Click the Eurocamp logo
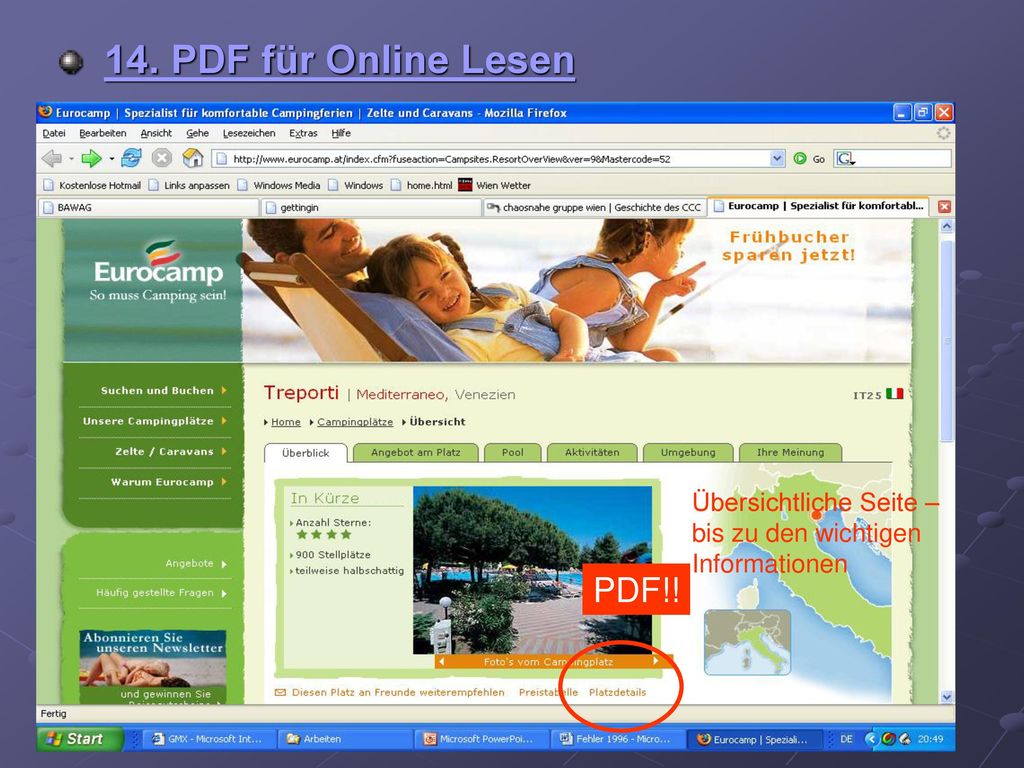The image size is (1024, 768). point(157,271)
